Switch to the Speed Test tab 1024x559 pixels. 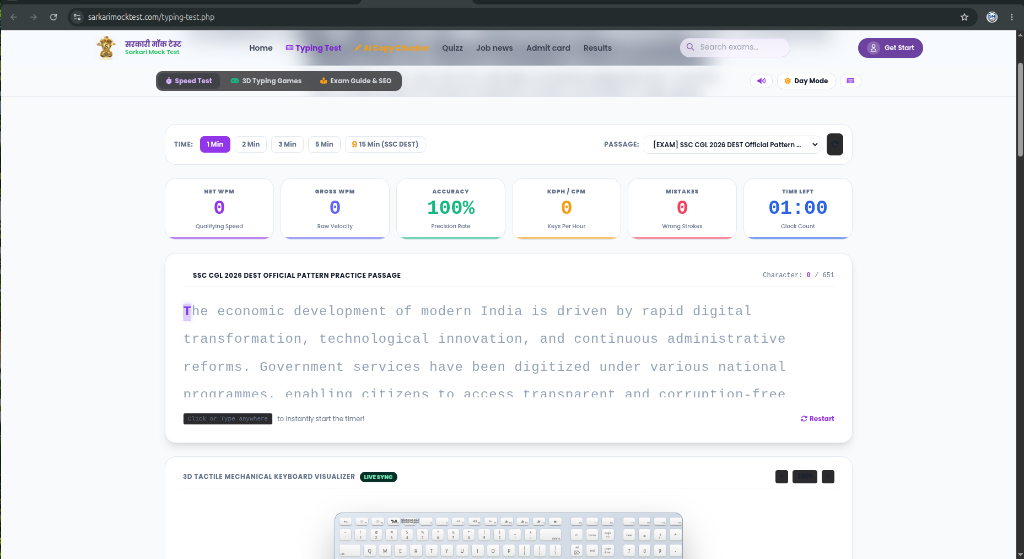[x=189, y=81]
